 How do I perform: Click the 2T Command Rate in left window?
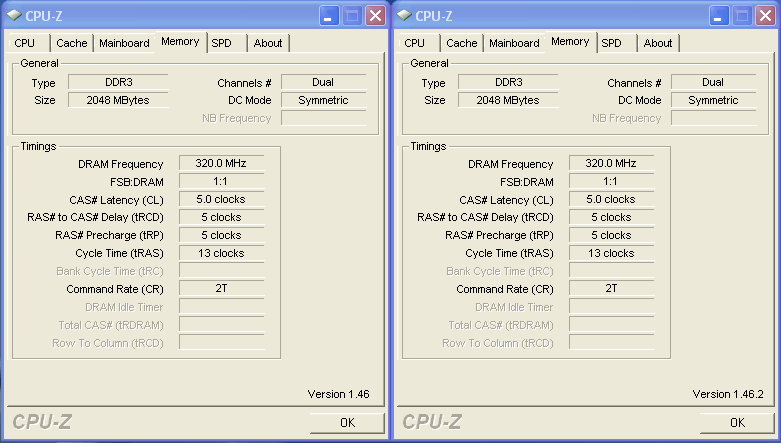click(x=221, y=289)
